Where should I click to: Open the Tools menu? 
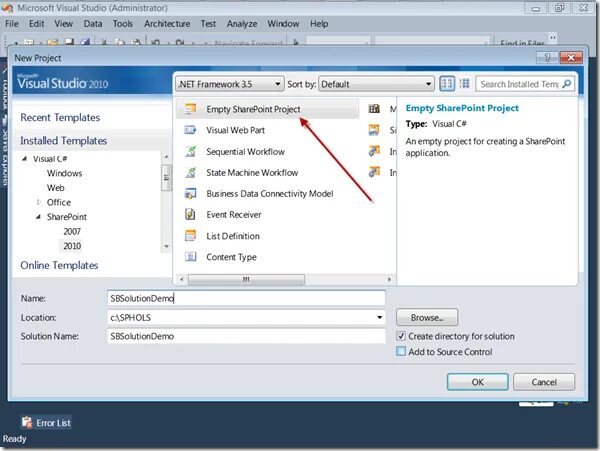(122, 24)
